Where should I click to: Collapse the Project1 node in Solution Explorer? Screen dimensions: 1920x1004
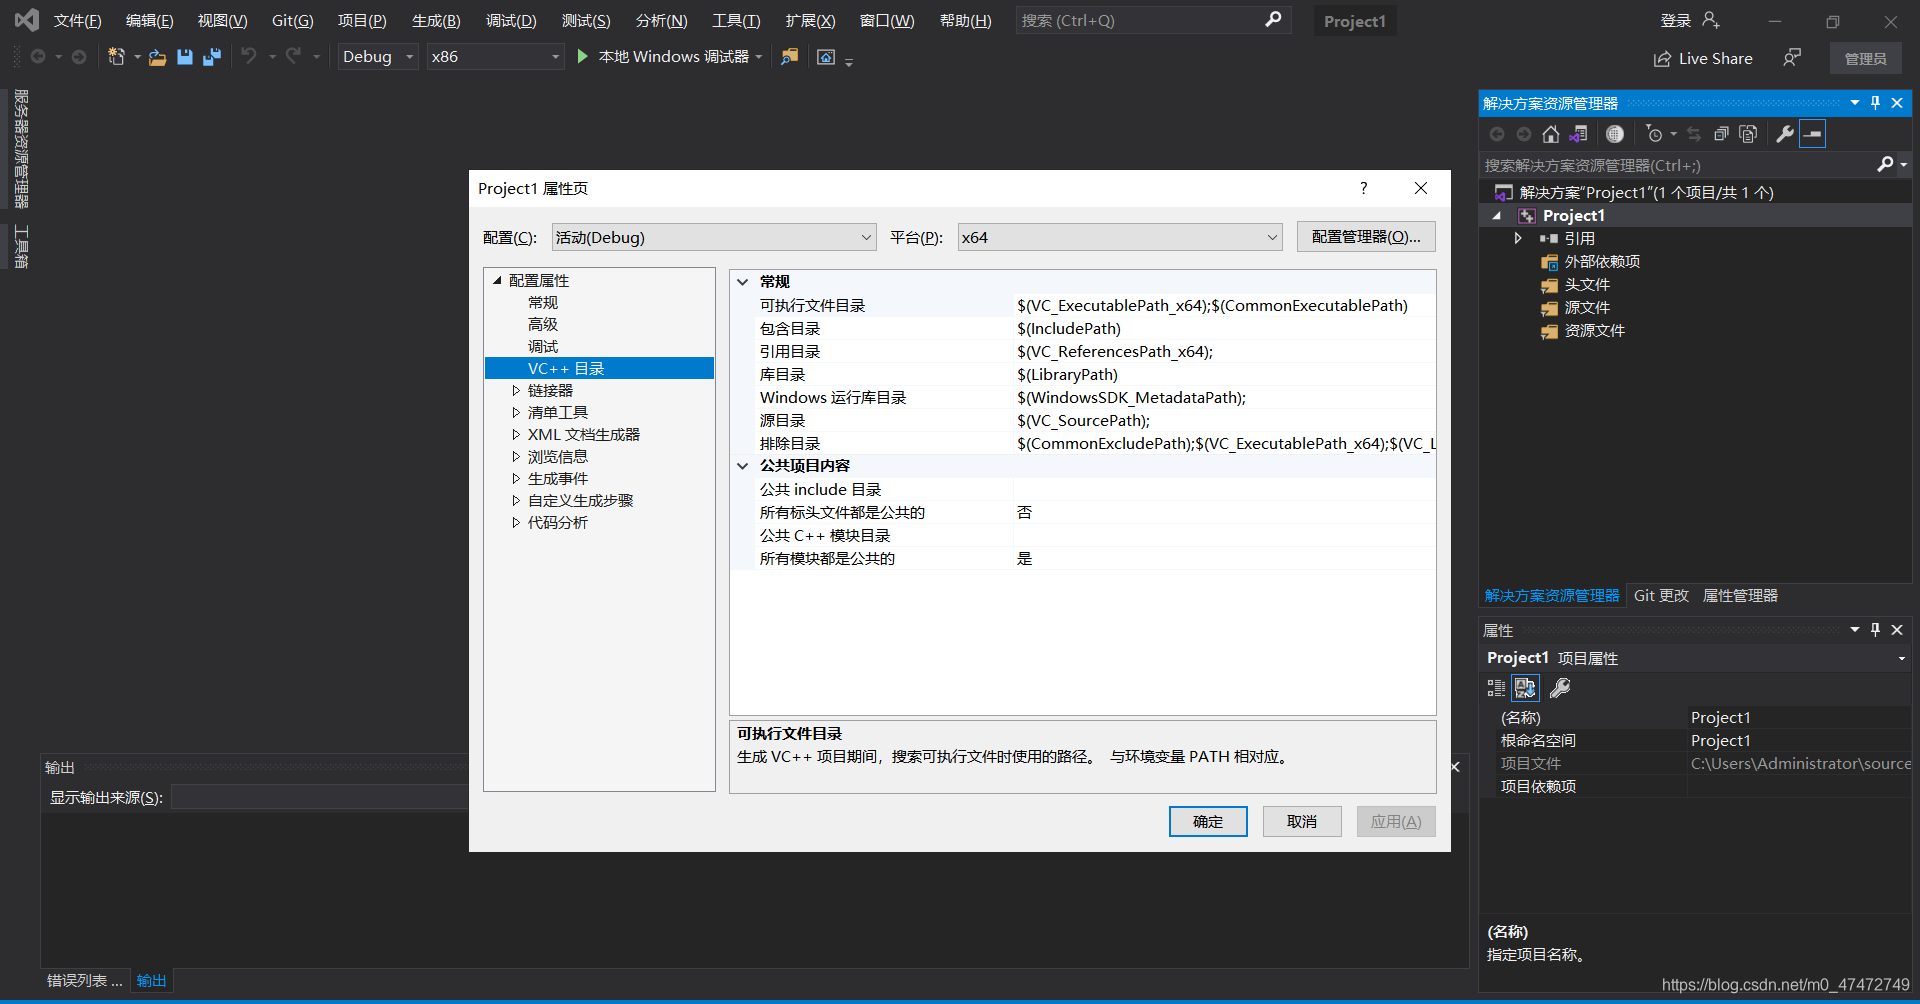point(1497,215)
